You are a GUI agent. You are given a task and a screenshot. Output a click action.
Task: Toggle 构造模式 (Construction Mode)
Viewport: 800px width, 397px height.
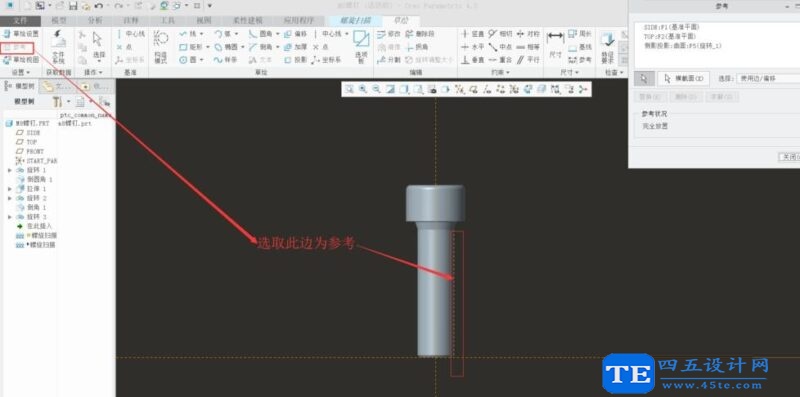[x=161, y=46]
